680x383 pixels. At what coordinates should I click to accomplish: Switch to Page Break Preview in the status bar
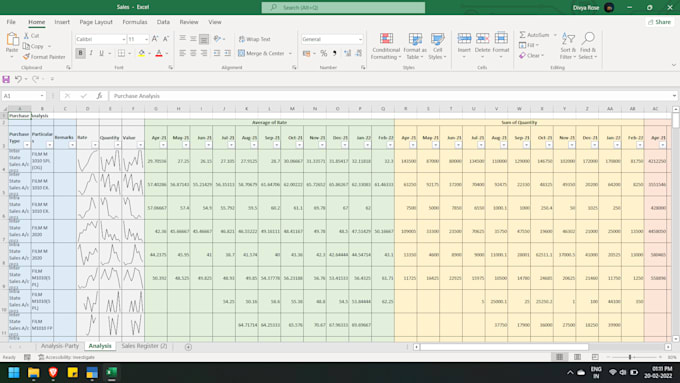595,357
